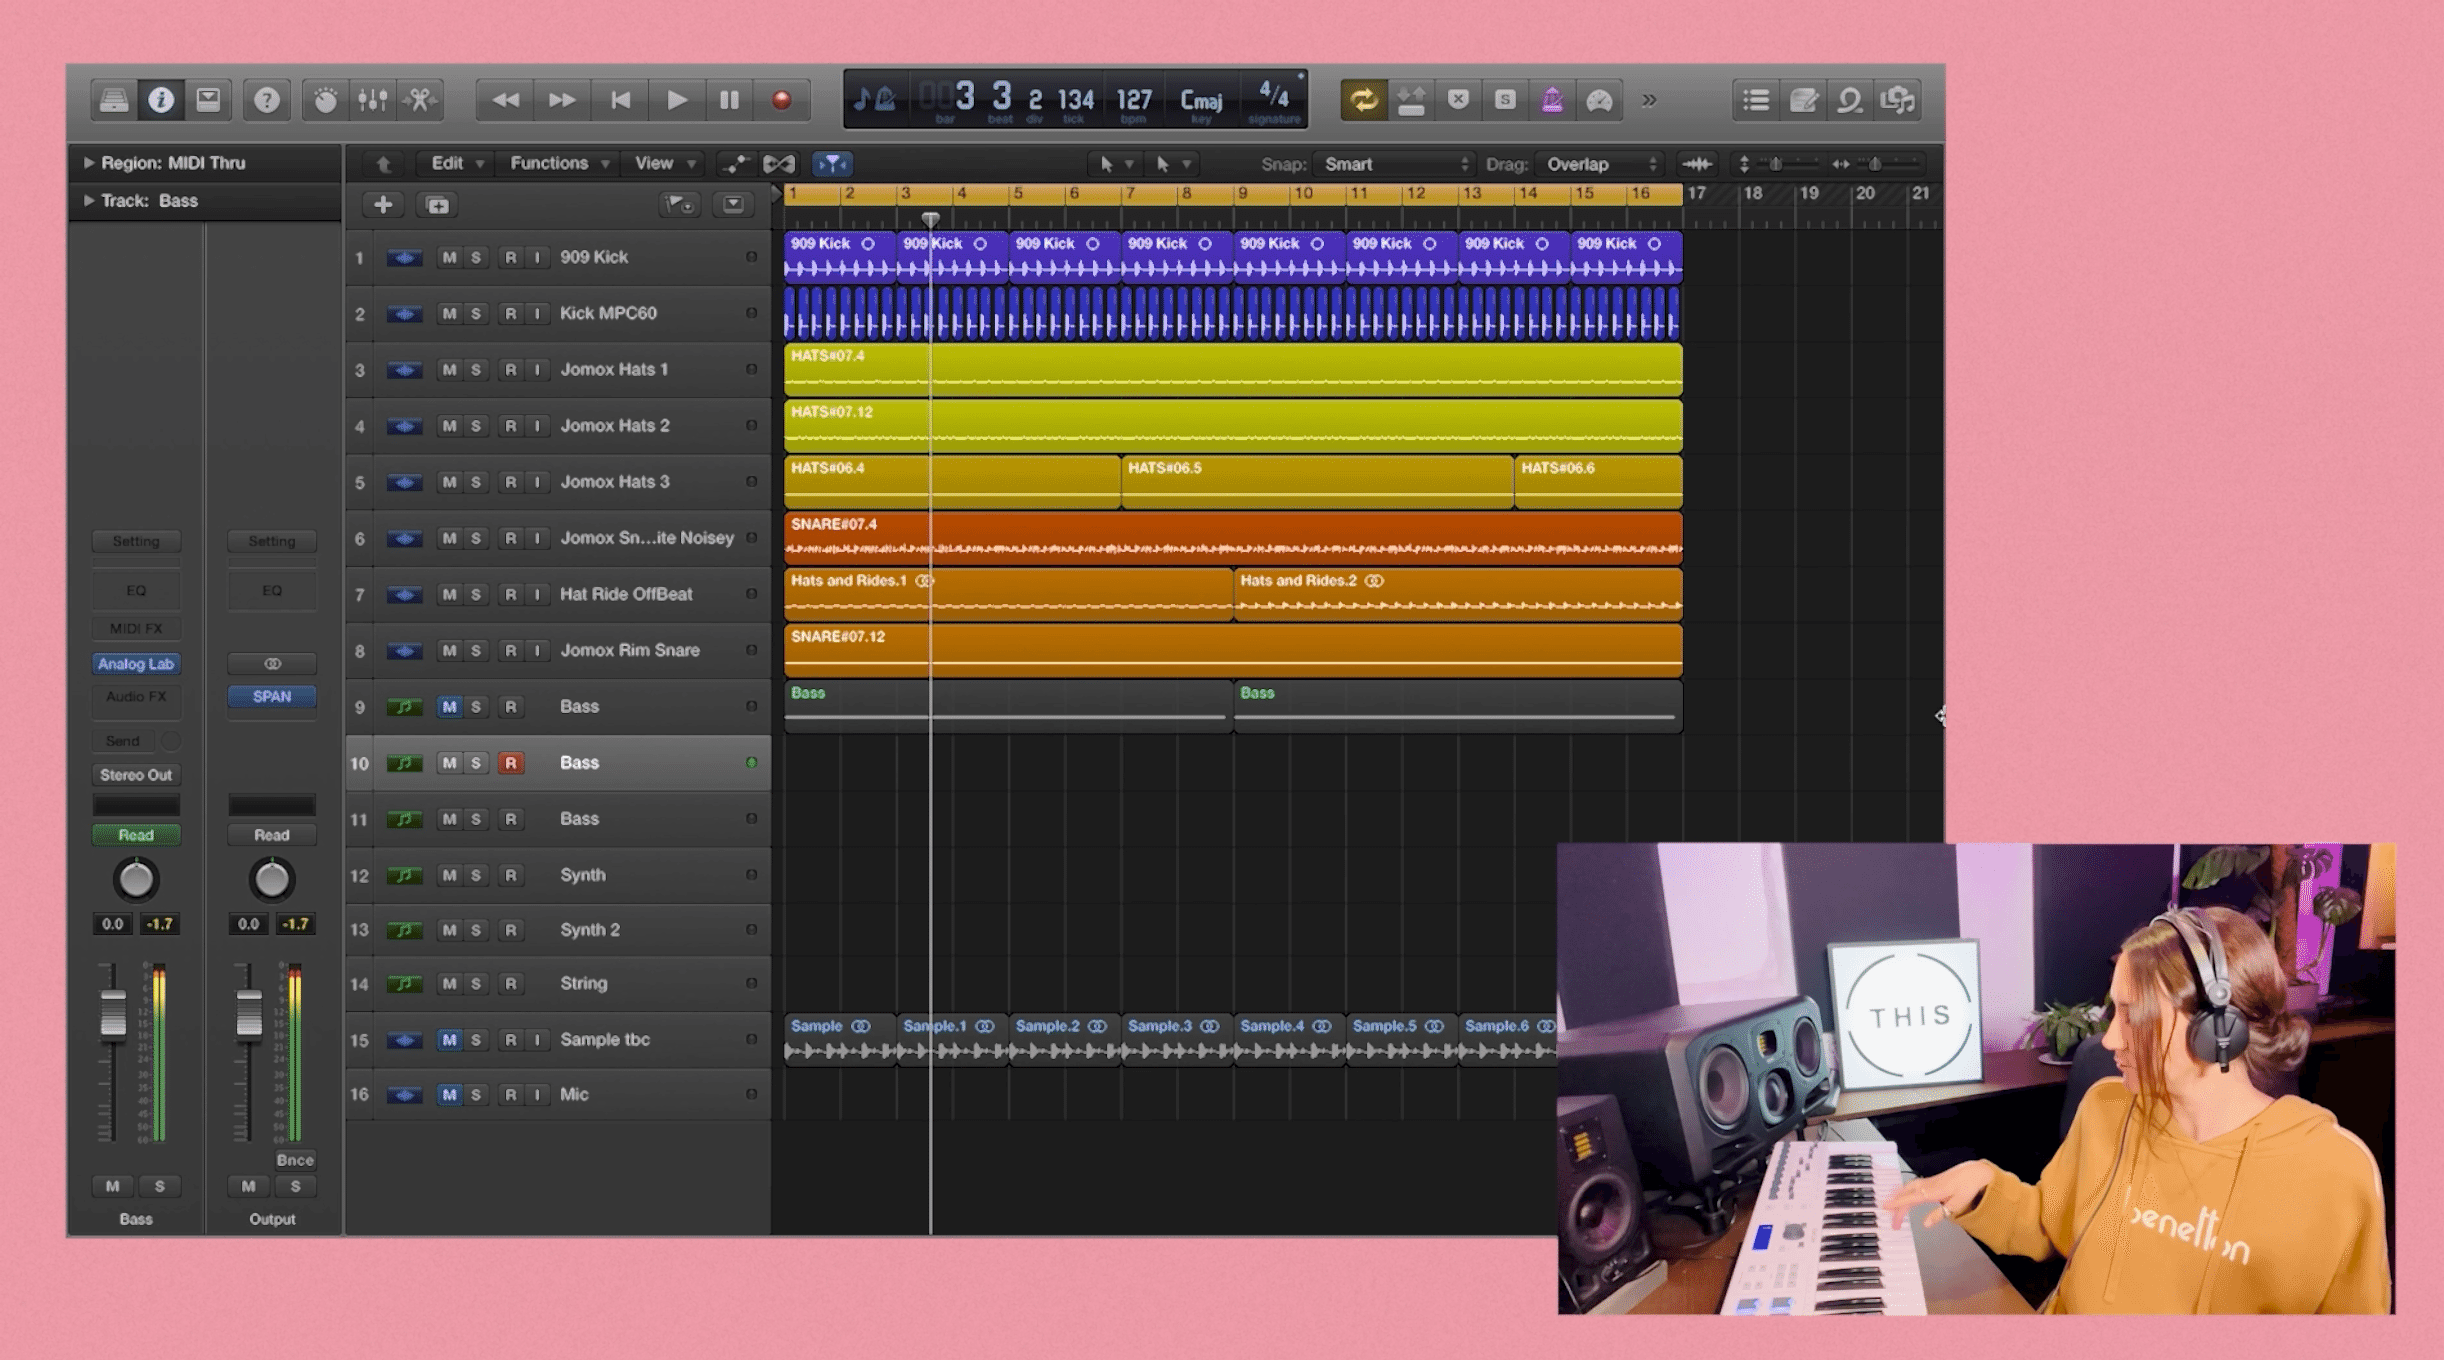Unmute the Mic track
This screenshot has height=1360, width=2444.
pos(449,1095)
